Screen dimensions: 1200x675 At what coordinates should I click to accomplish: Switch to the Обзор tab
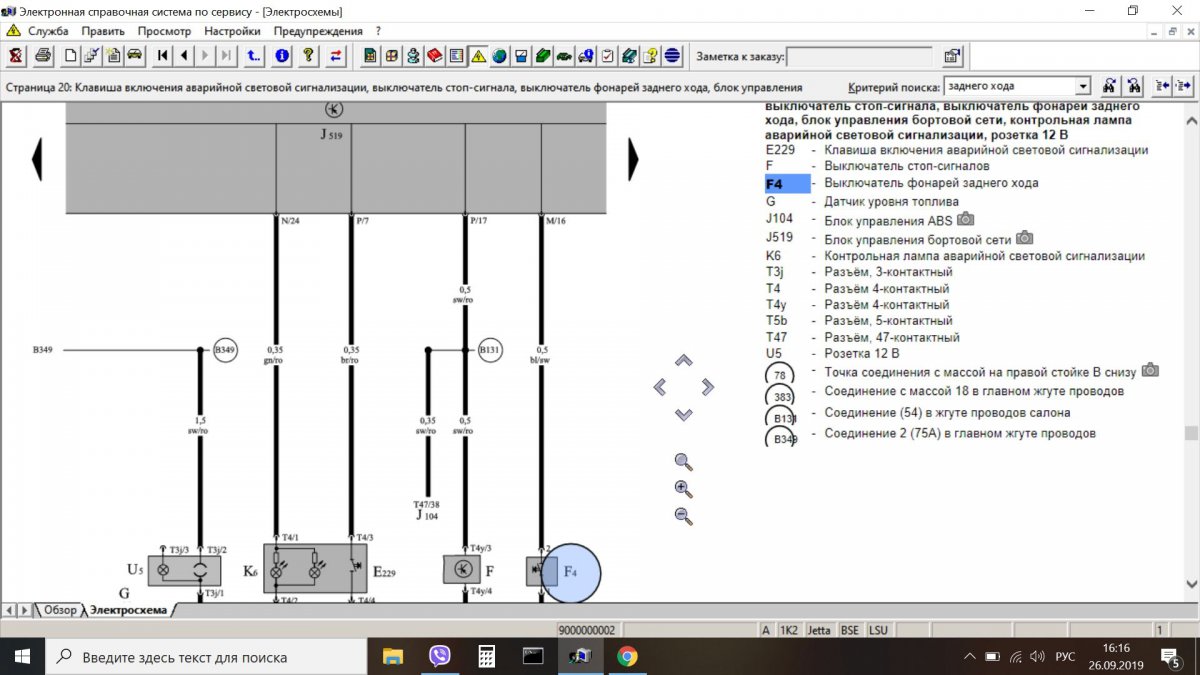pos(59,610)
